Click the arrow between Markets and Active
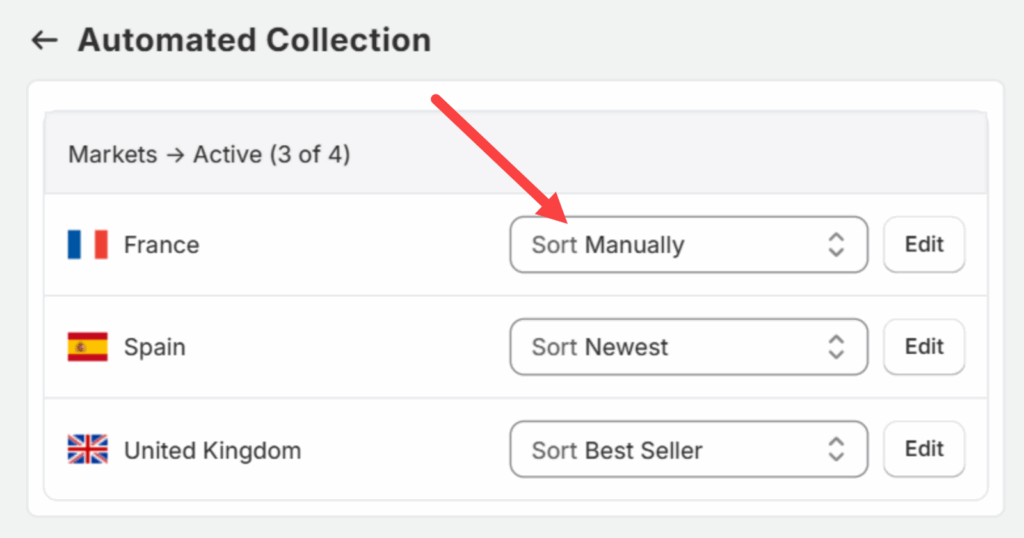Viewport: 1024px width, 538px height. (175, 155)
